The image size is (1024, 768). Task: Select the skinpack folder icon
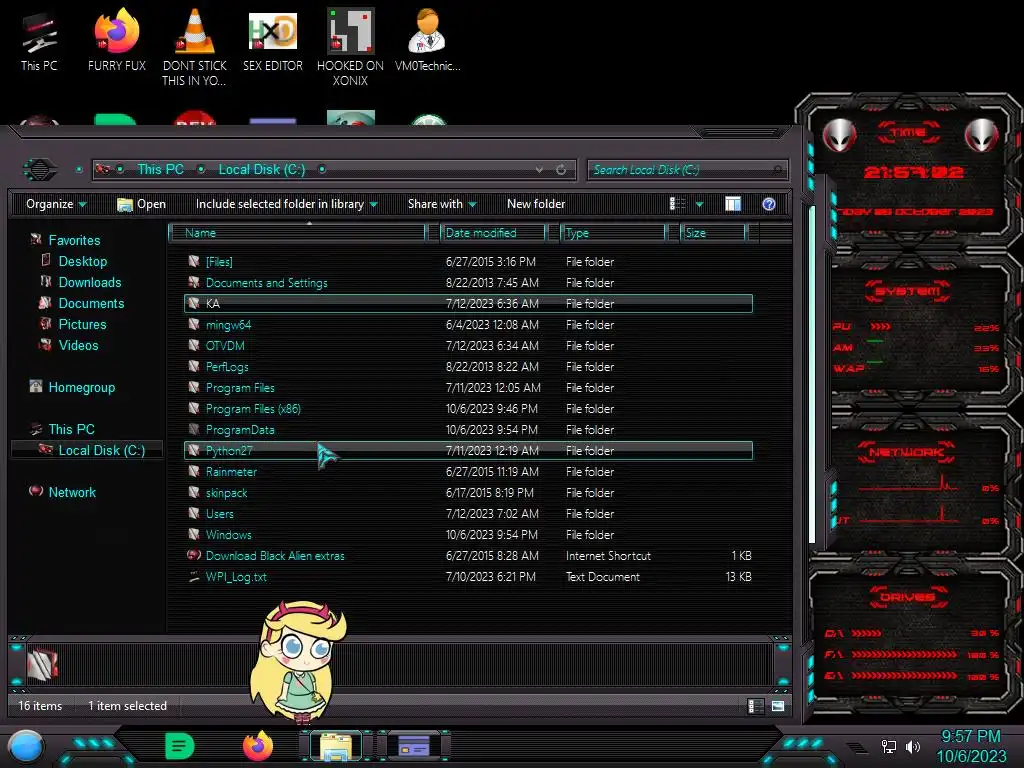tap(194, 492)
